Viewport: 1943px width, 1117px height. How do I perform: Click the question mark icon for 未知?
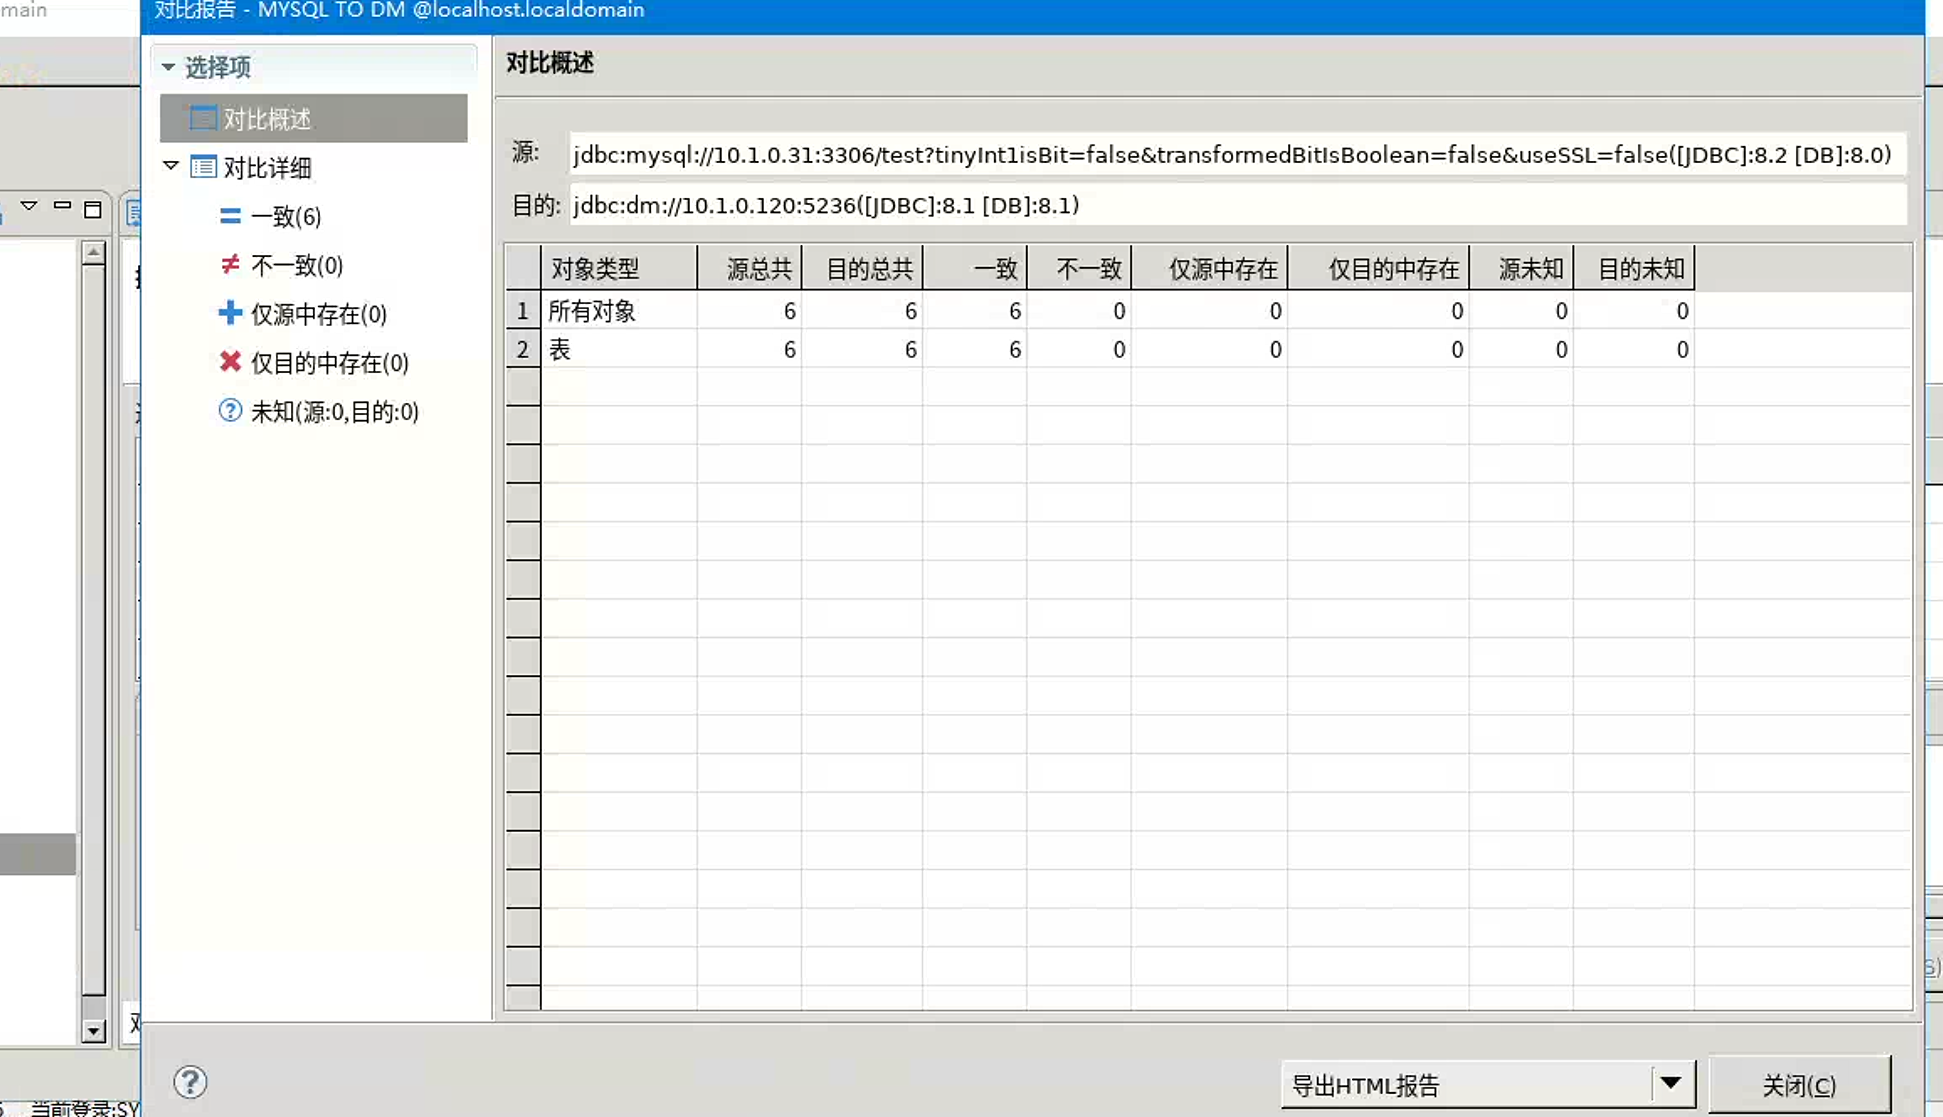[x=230, y=411]
